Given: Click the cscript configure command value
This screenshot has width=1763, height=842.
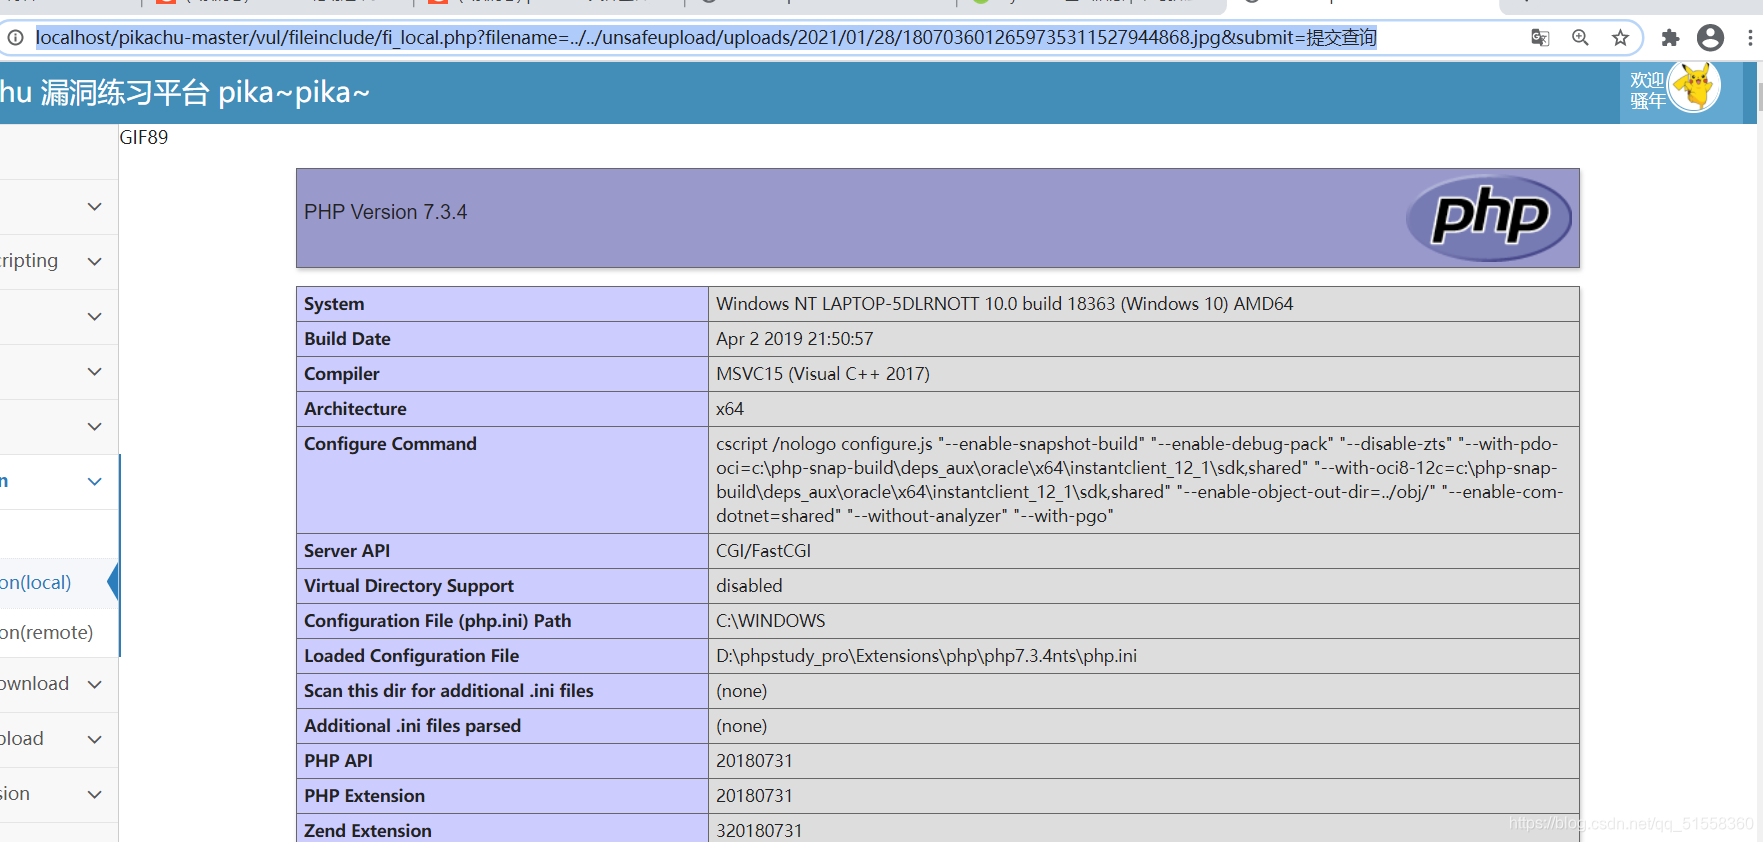Looking at the screenshot, I should pos(1139,480).
